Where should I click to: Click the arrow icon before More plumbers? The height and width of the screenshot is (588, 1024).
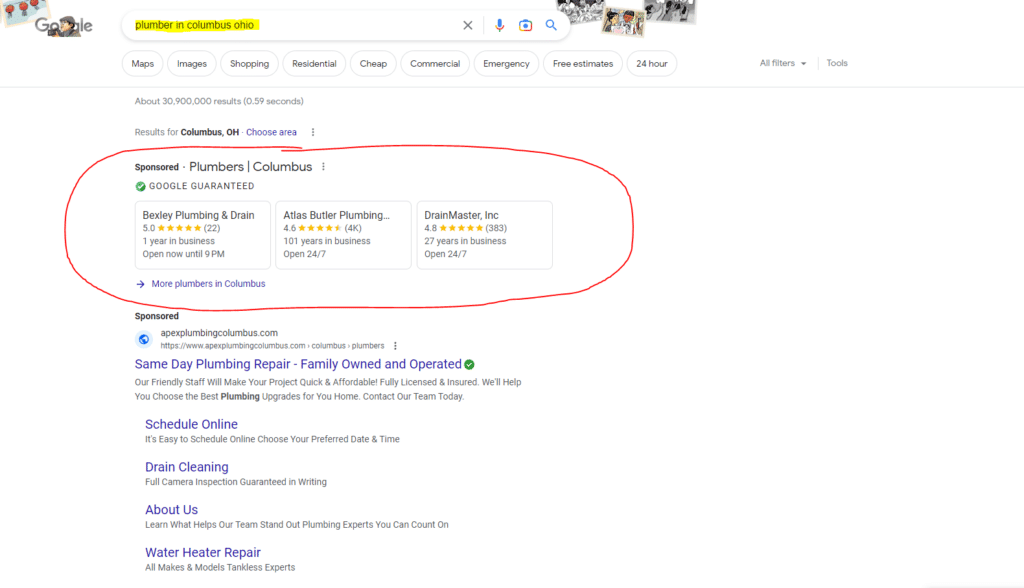pos(140,284)
